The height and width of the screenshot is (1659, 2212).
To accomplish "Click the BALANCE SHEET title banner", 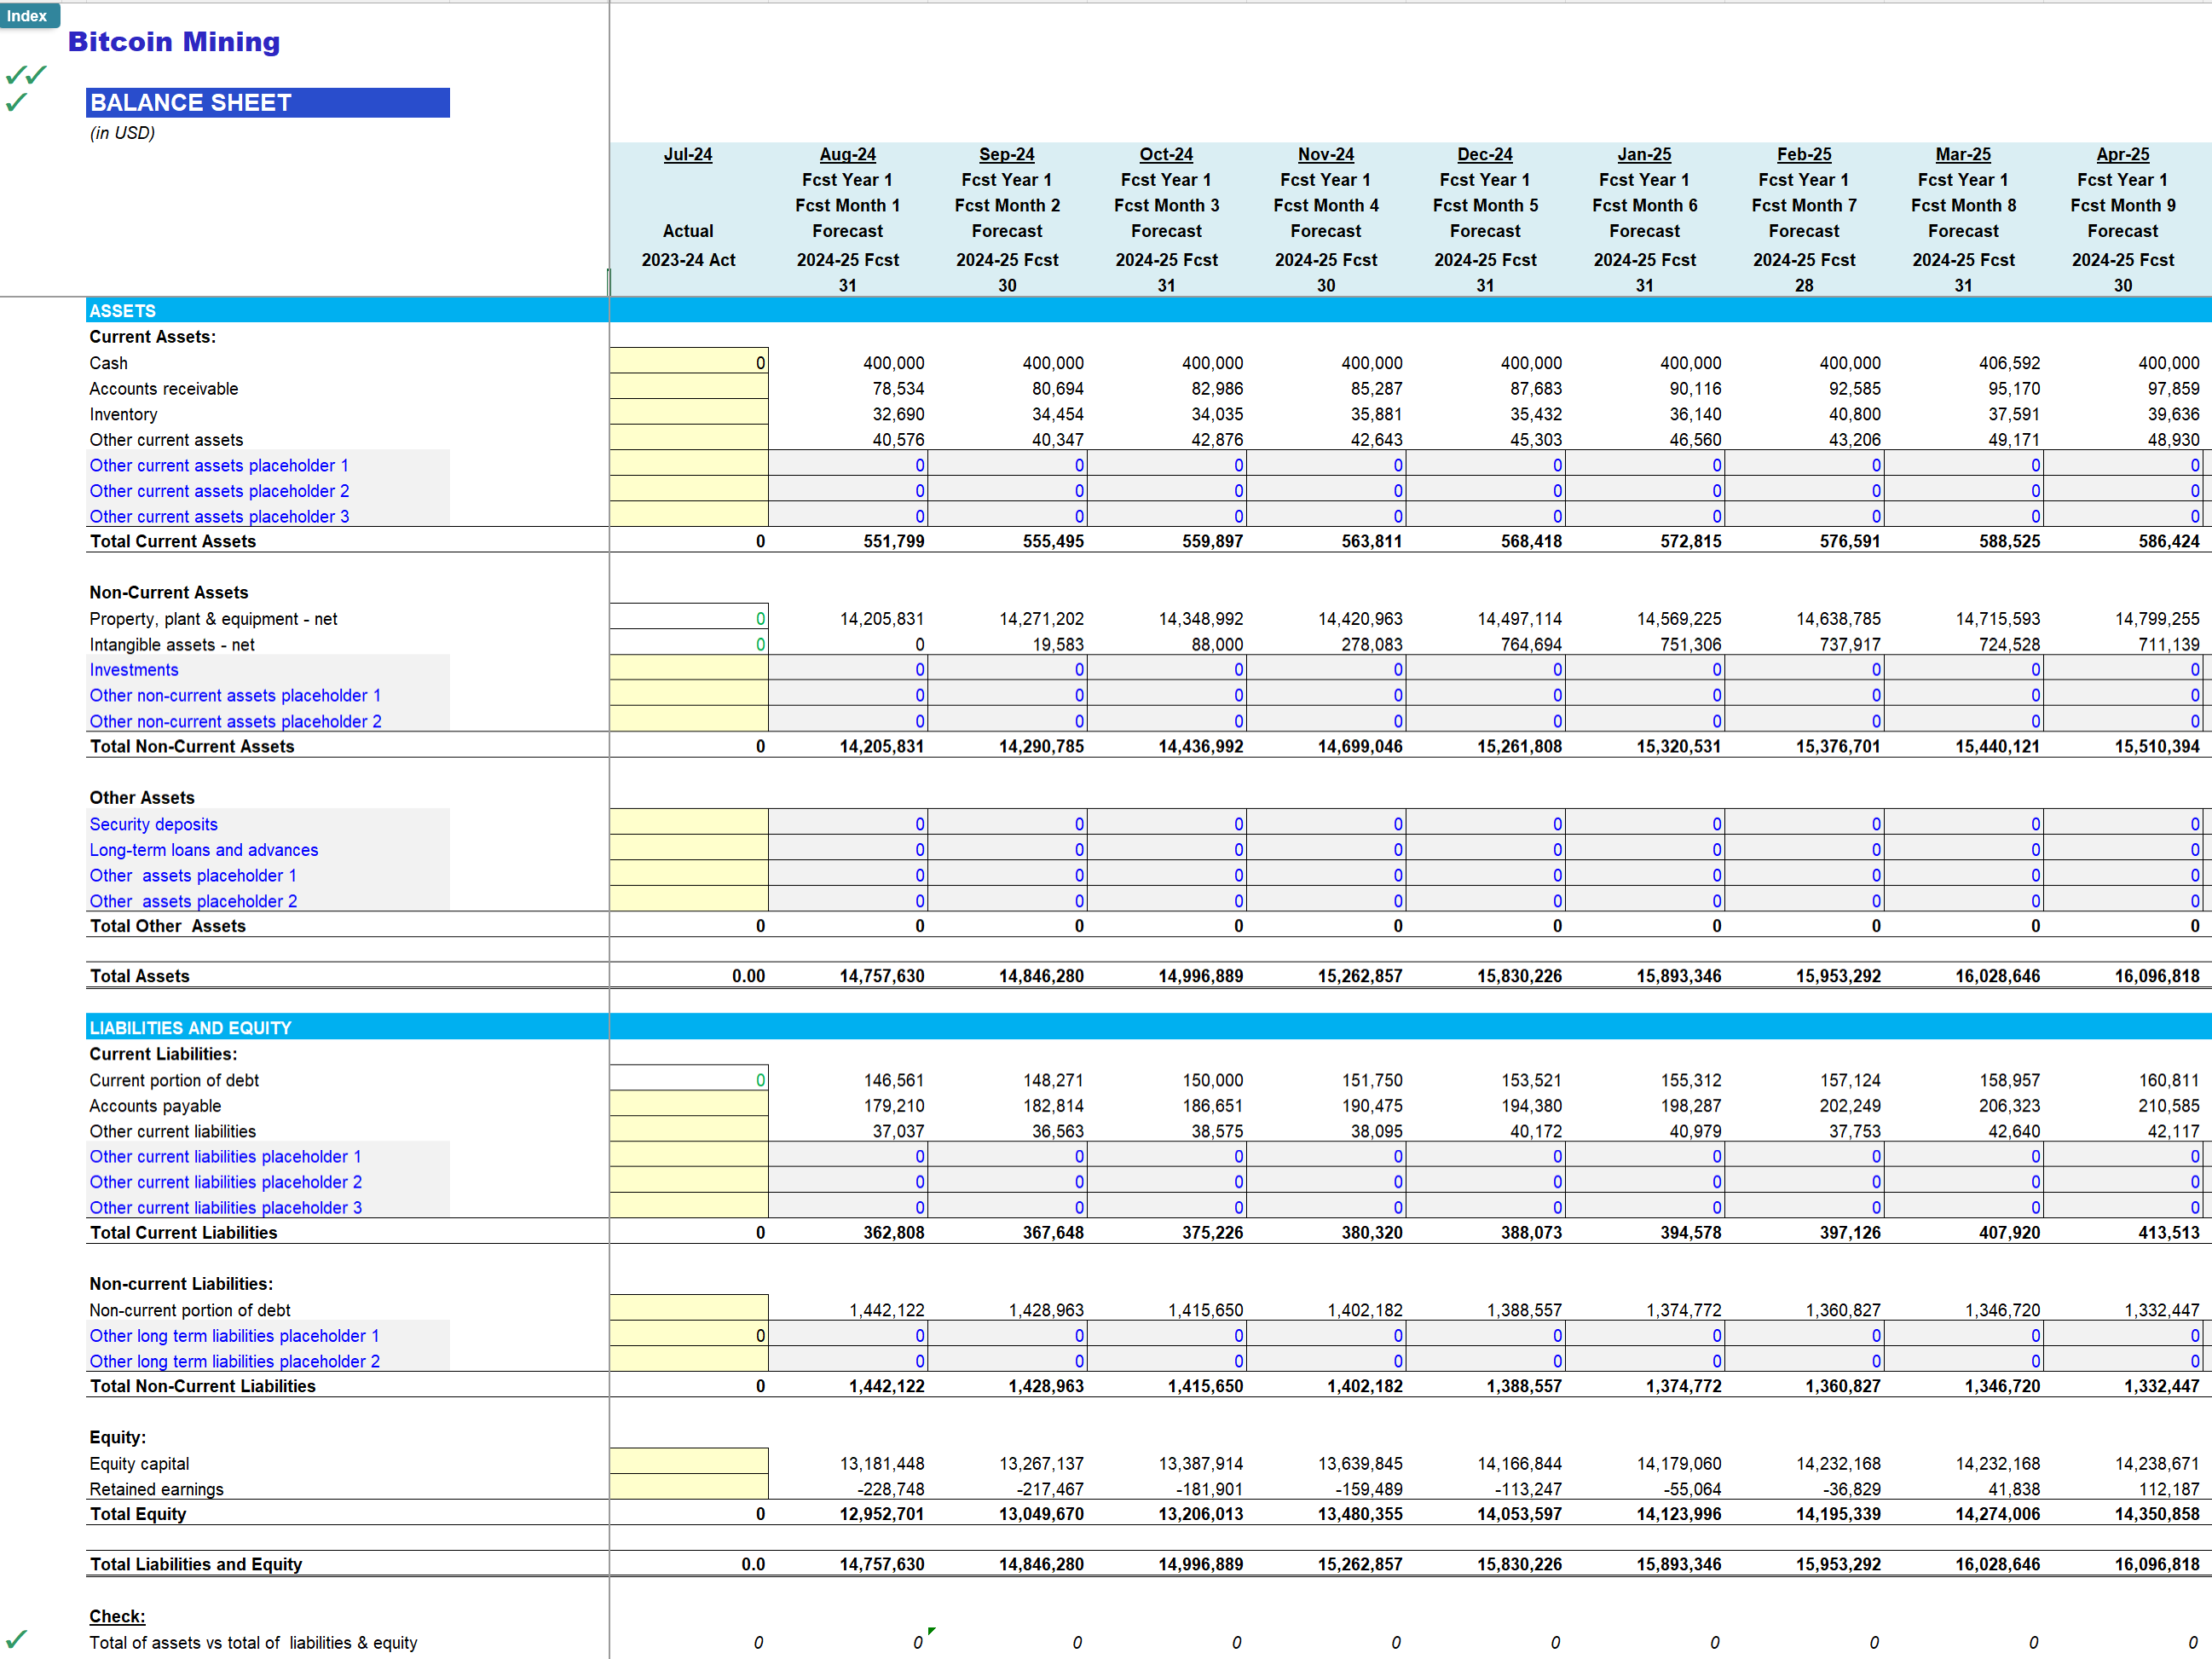I will pos(267,102).
